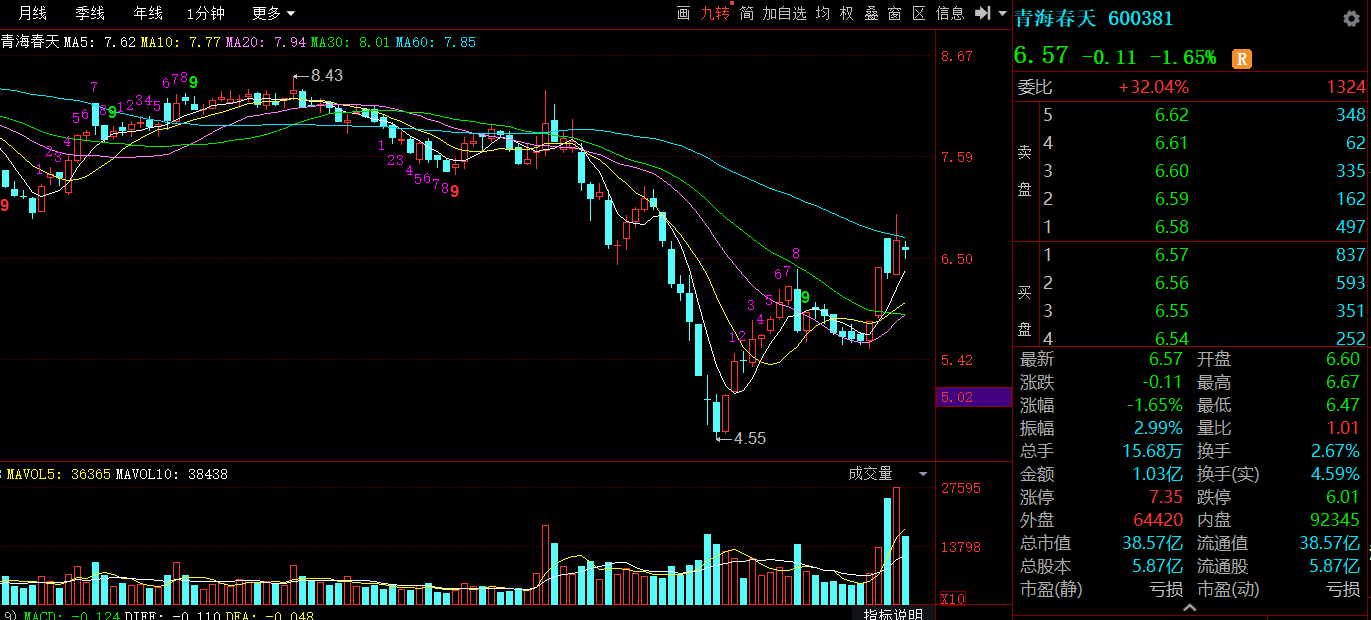Toggle the 九转 indicator
Screen dimensions: 1371x620
point(714,13)
